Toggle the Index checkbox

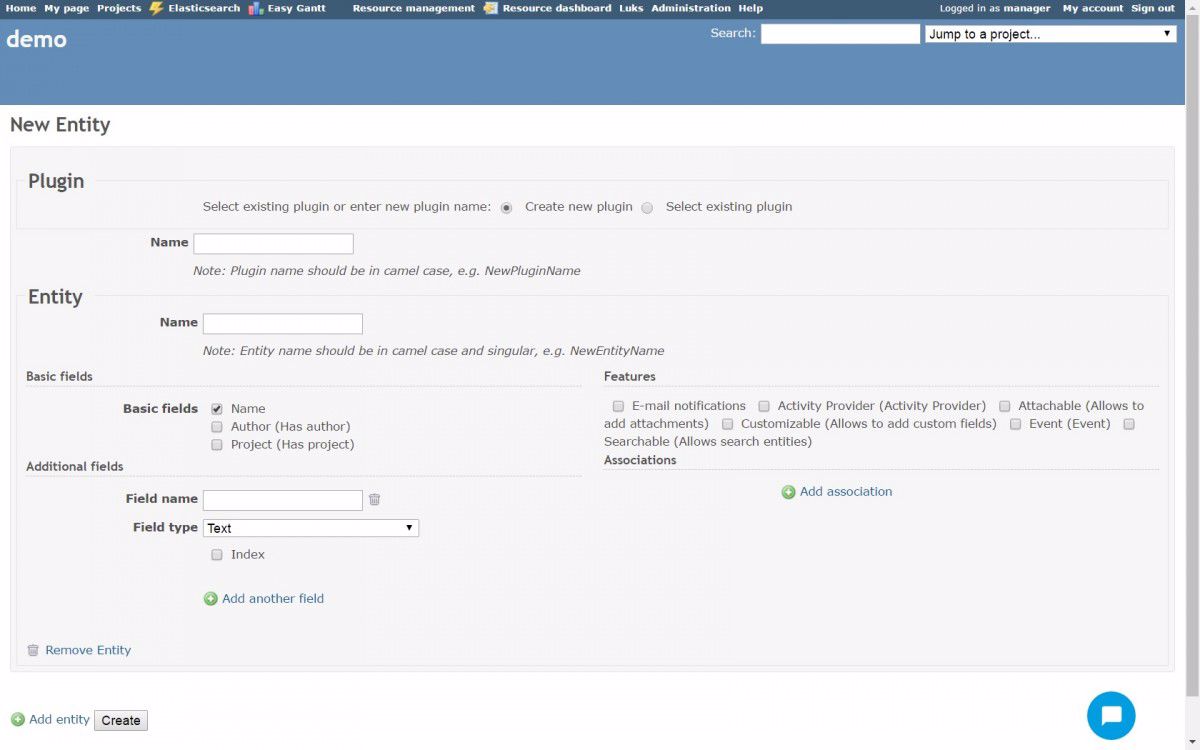pyautogui.click(x=217, y=555)
